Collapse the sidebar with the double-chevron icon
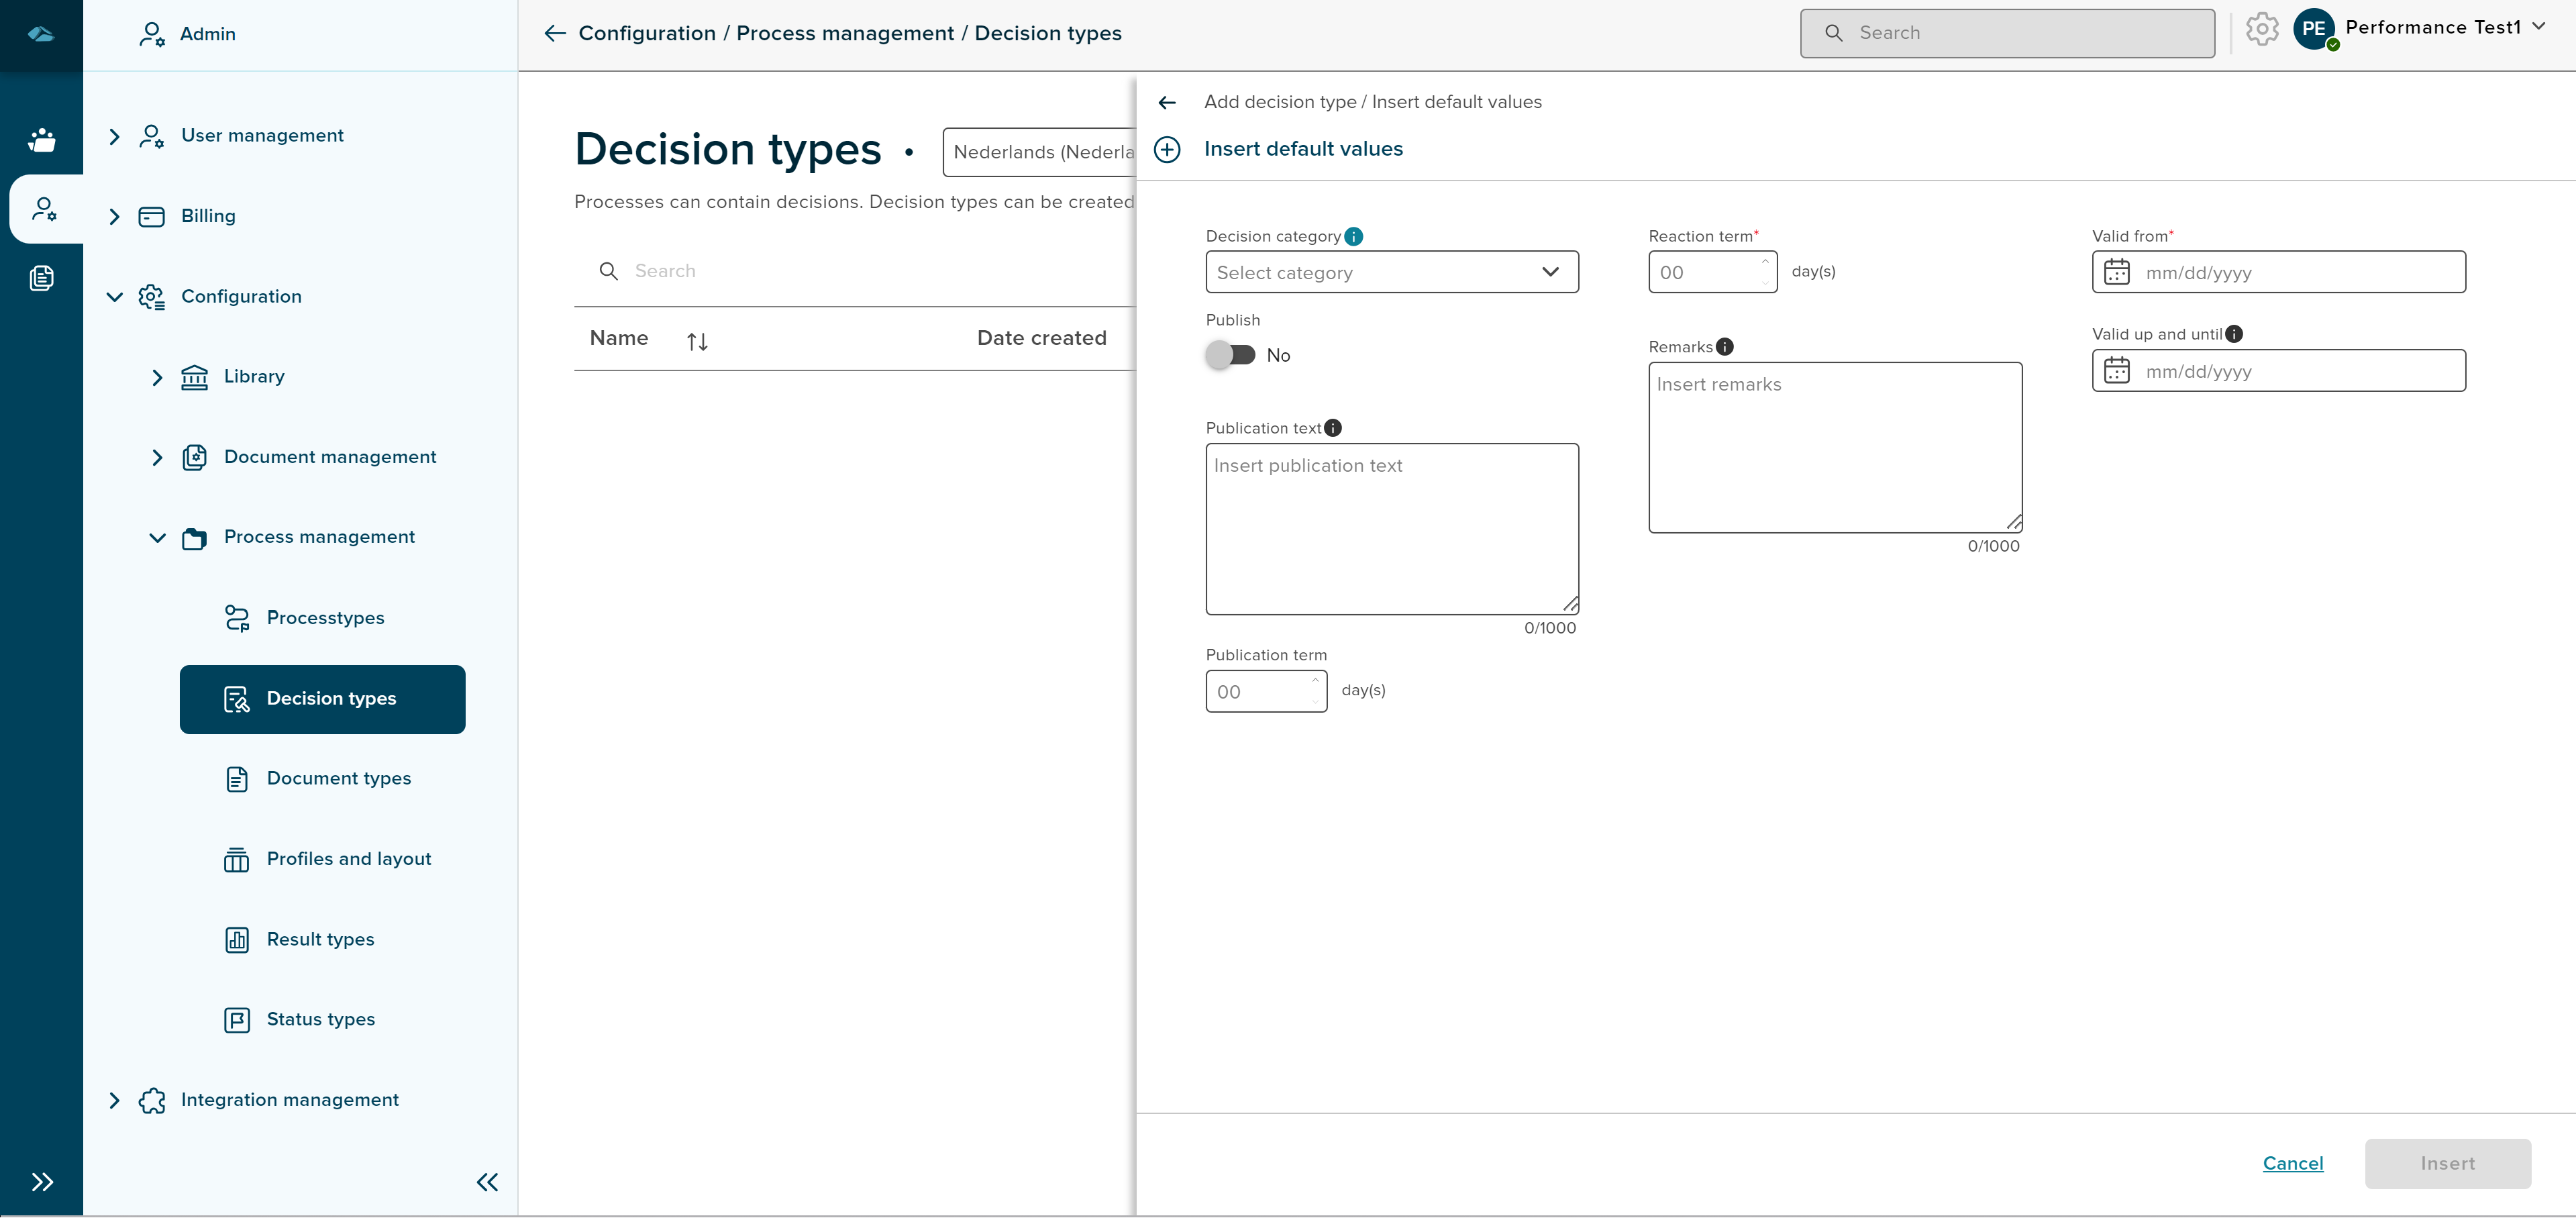This screenshot has width=2576, height=1218. tap(487, 1182)
